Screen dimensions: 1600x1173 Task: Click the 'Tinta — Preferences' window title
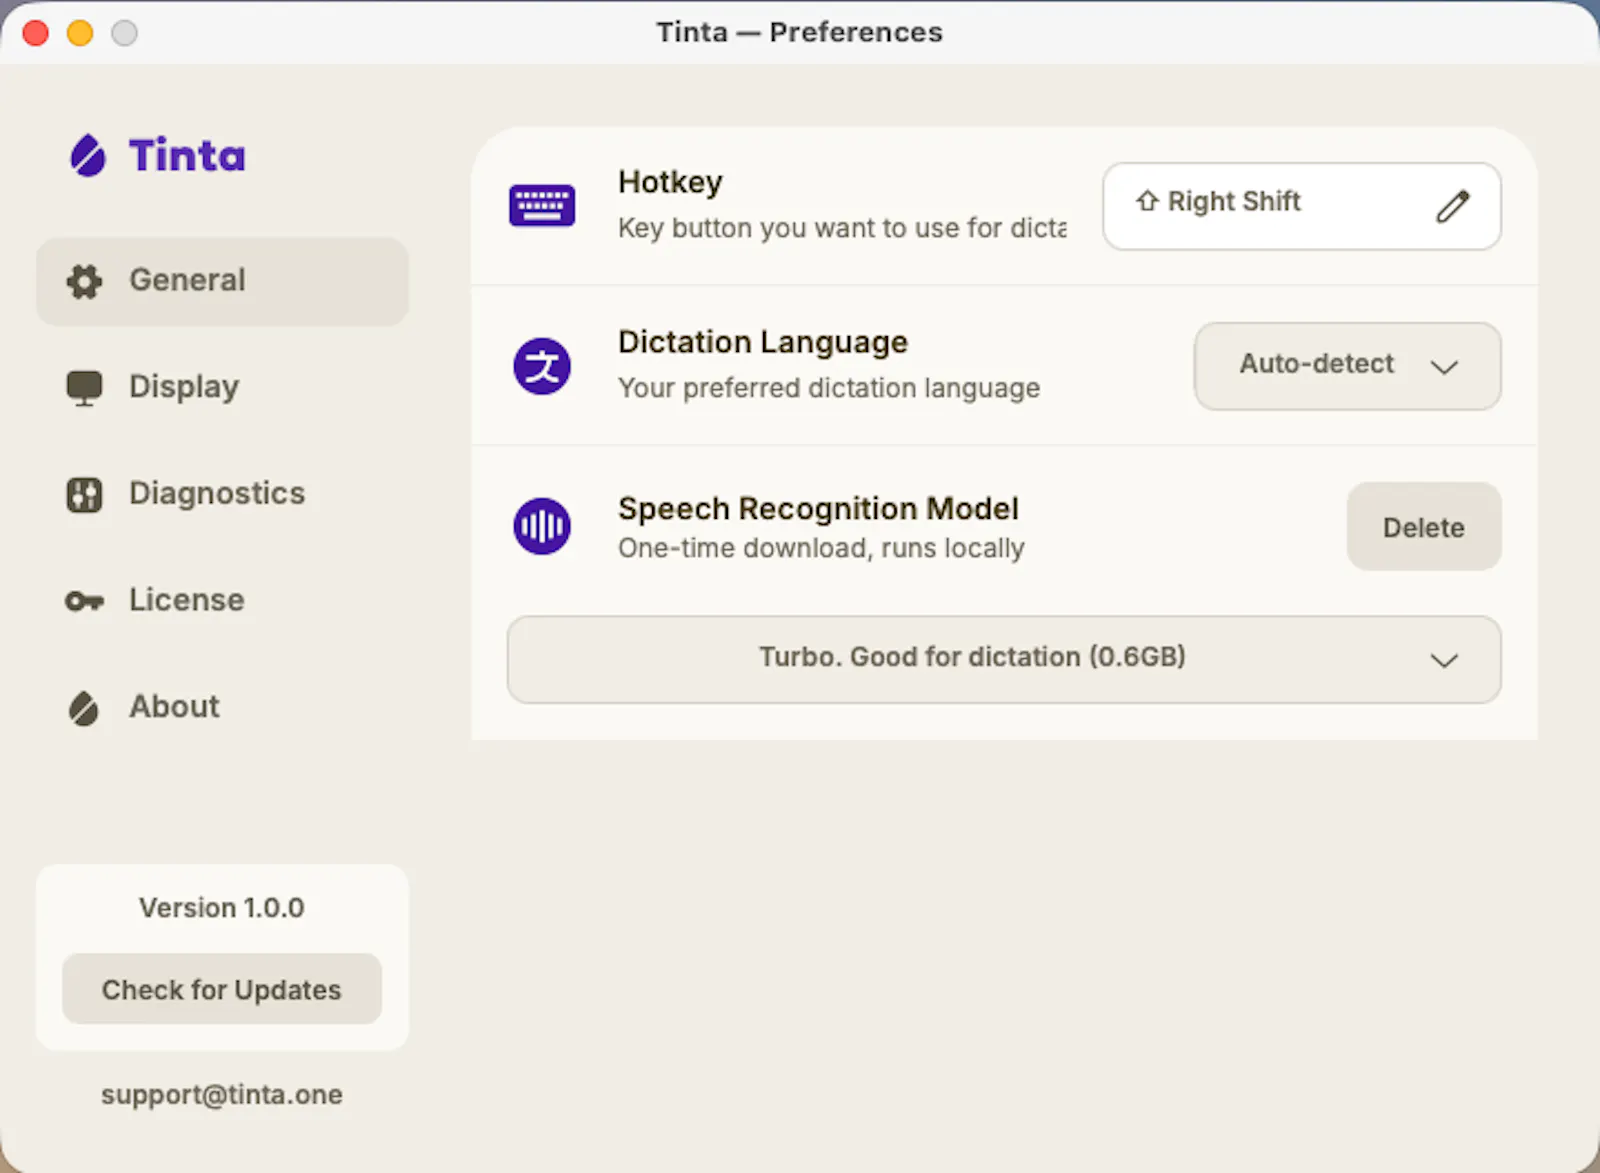799,32
